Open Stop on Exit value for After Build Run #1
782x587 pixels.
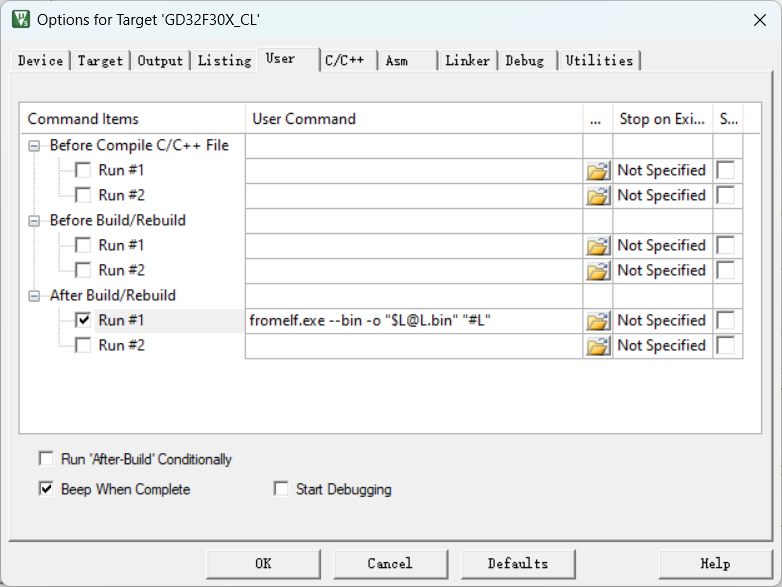pos(662,320)
